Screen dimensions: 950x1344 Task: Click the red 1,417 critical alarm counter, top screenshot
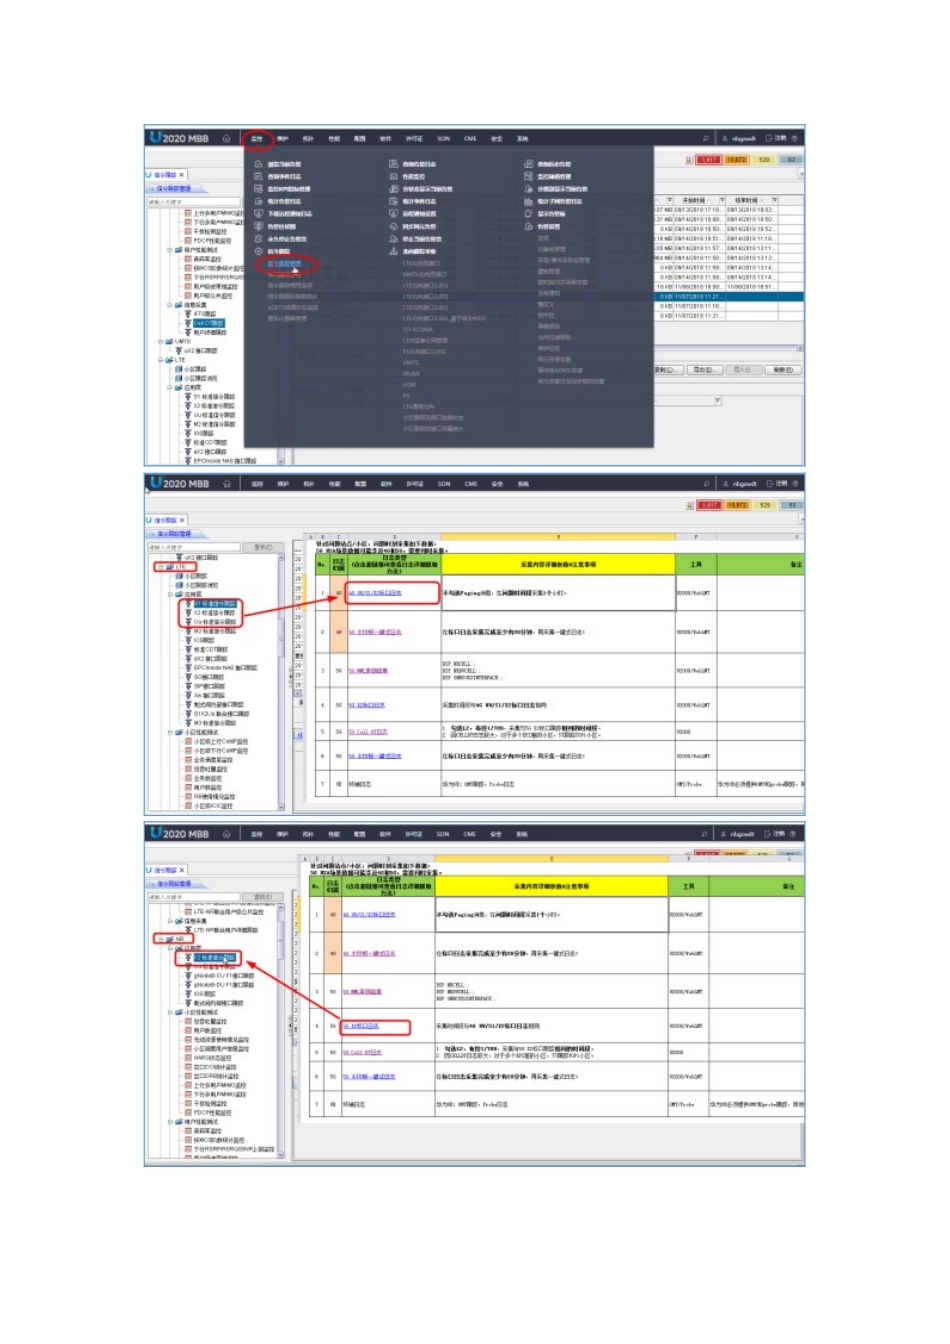pos(708,160)
